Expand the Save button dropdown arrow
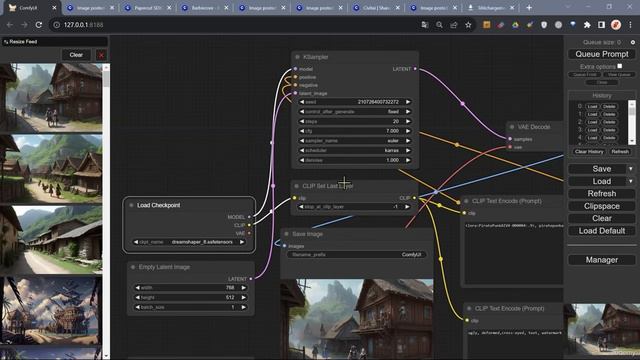Screen dimensions: 640x360 click(631, 169)
